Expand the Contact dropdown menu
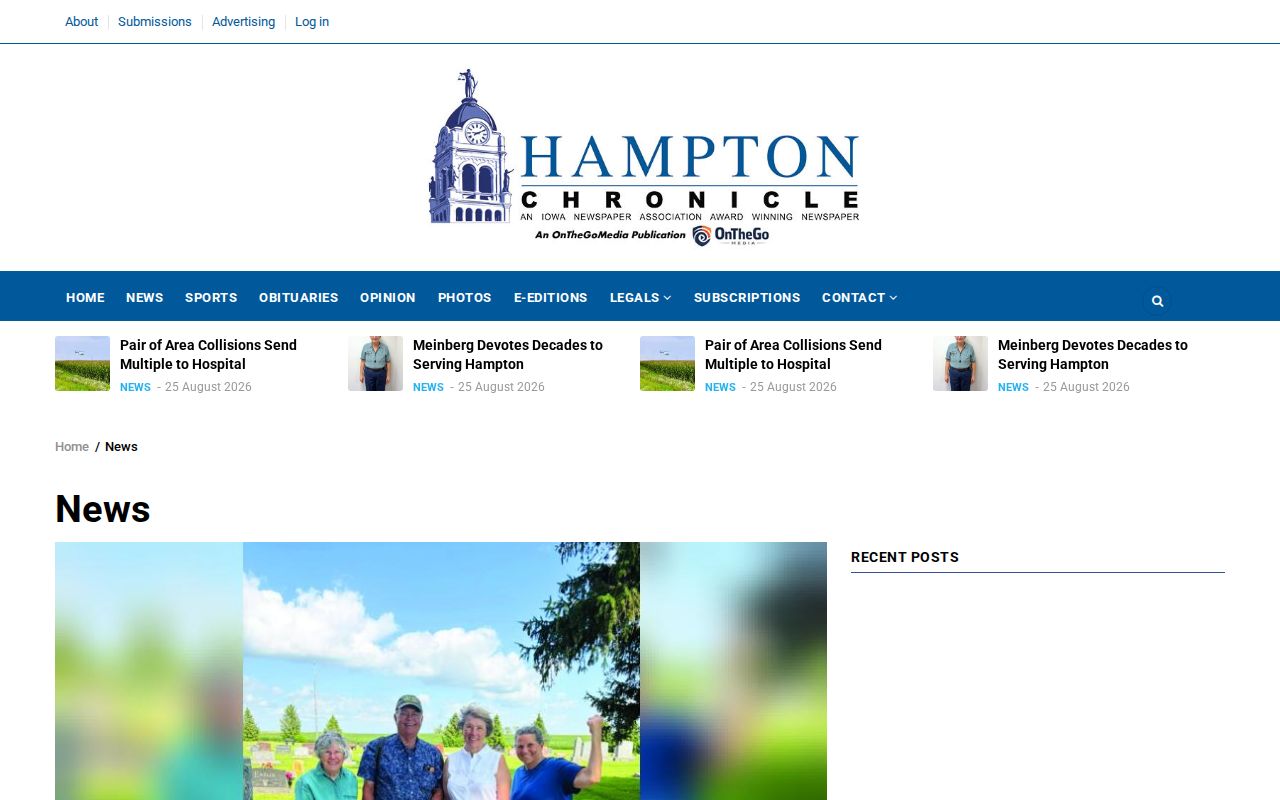Viewport: 1280px width, 800px height. pos(859,297)
